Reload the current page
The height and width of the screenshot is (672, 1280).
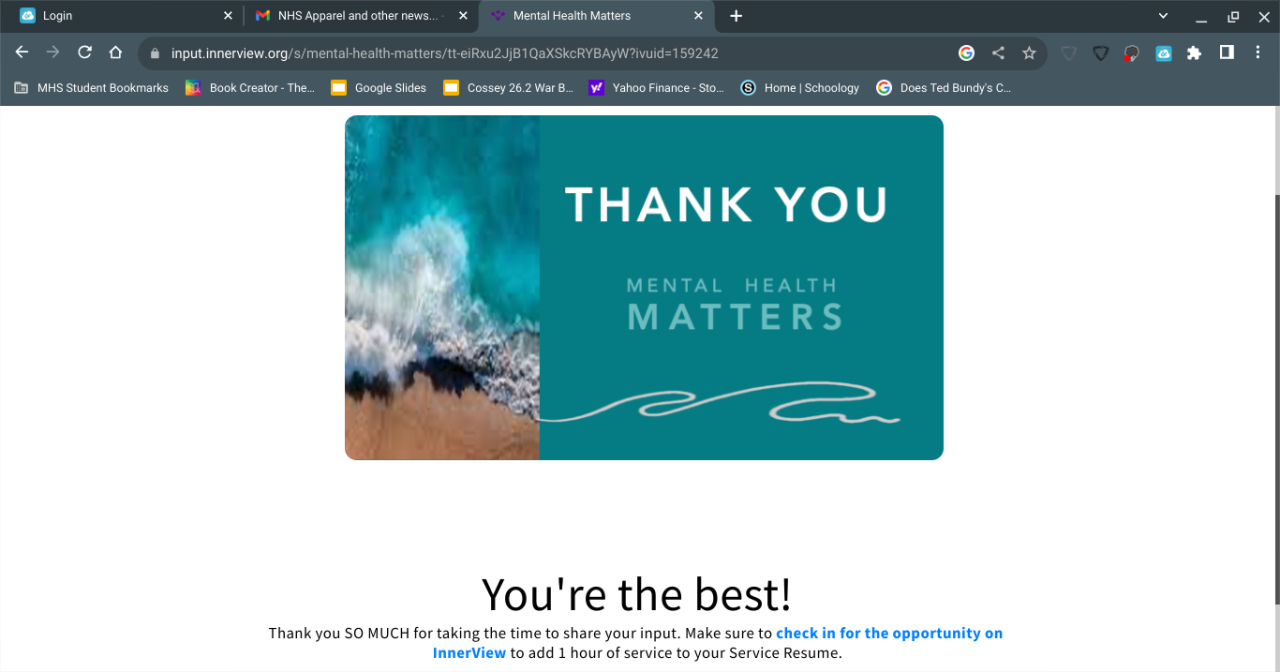pyautogui.click(x=85, y=53)
